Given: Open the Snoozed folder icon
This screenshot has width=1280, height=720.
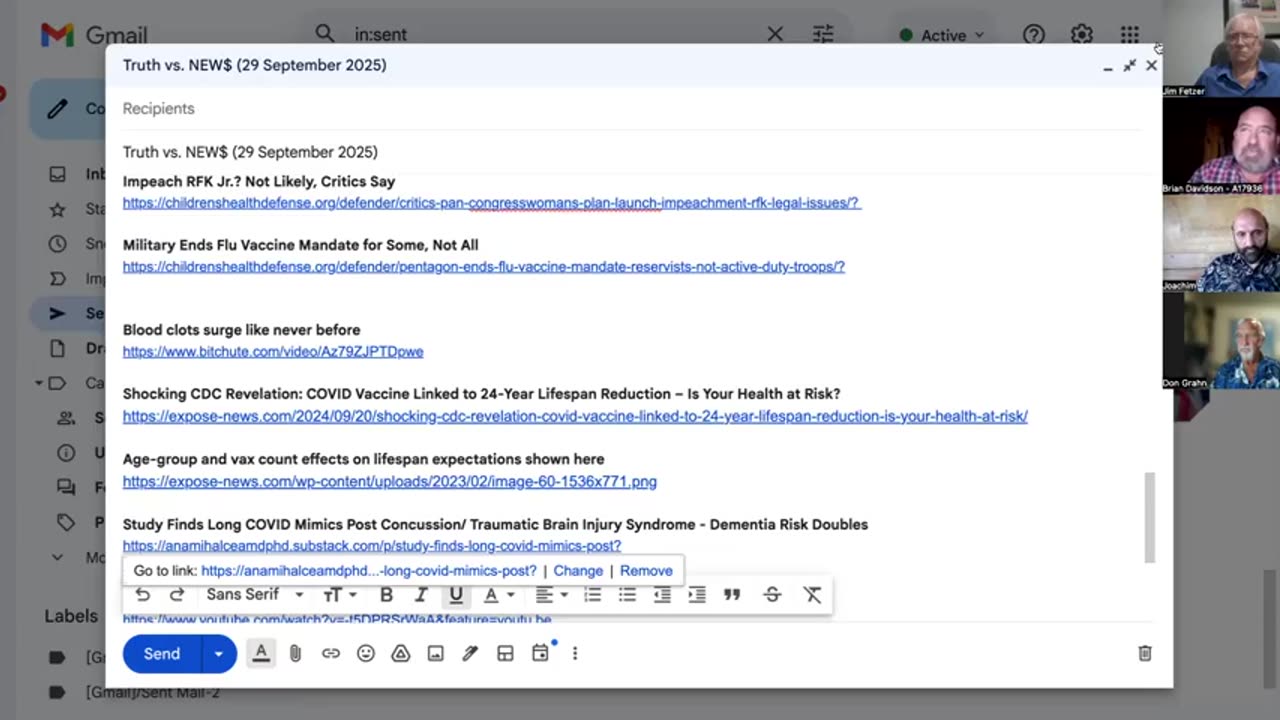Looking at the screenshot, I should point(58,244).
